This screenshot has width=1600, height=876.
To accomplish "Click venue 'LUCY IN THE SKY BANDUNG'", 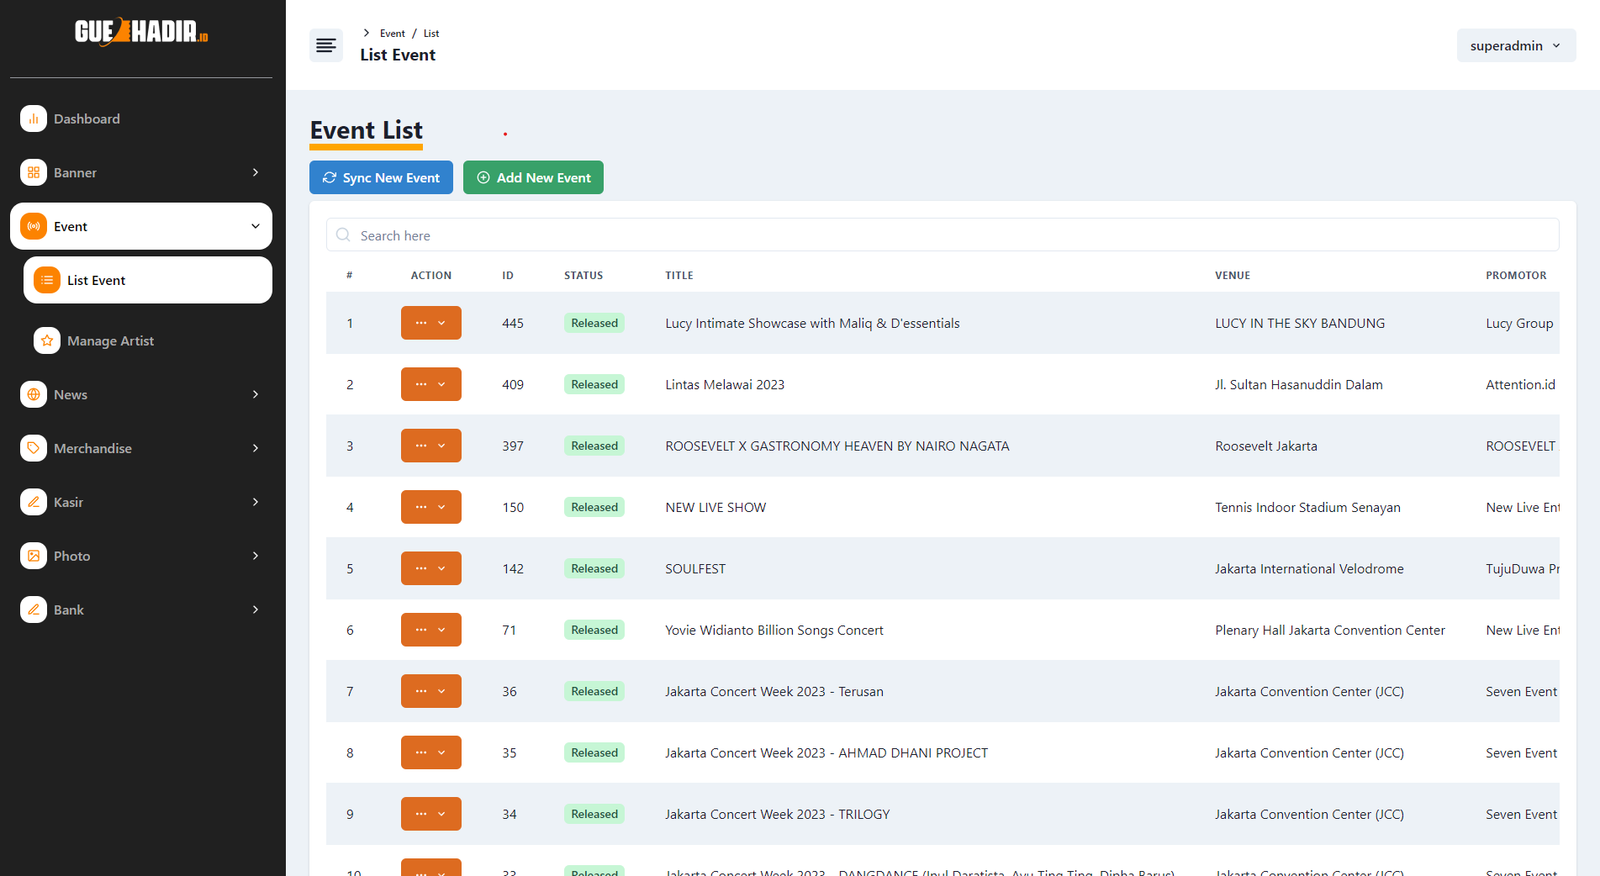I will pyautogui.click(x=1300, y=323).
